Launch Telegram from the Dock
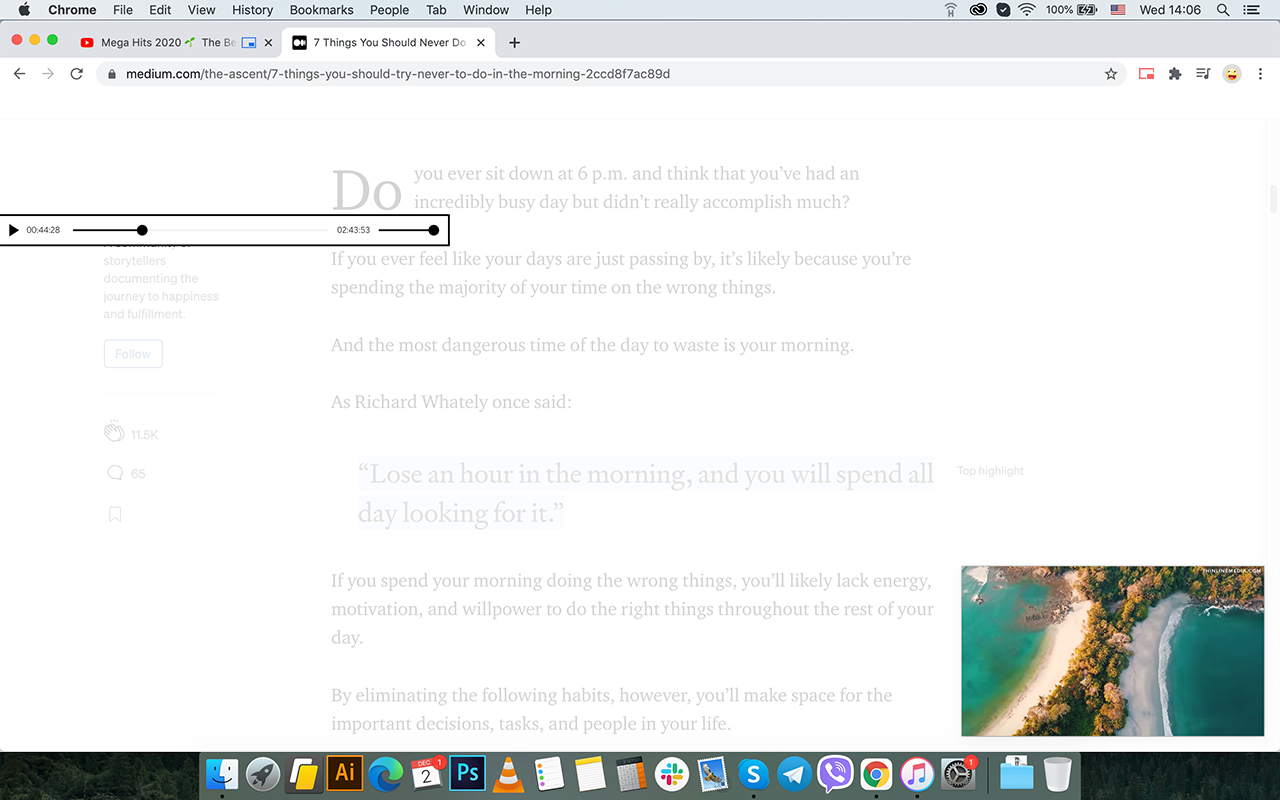Image resolution: width=1280 pixels, height=800 pixels. (x=794, y=774)
